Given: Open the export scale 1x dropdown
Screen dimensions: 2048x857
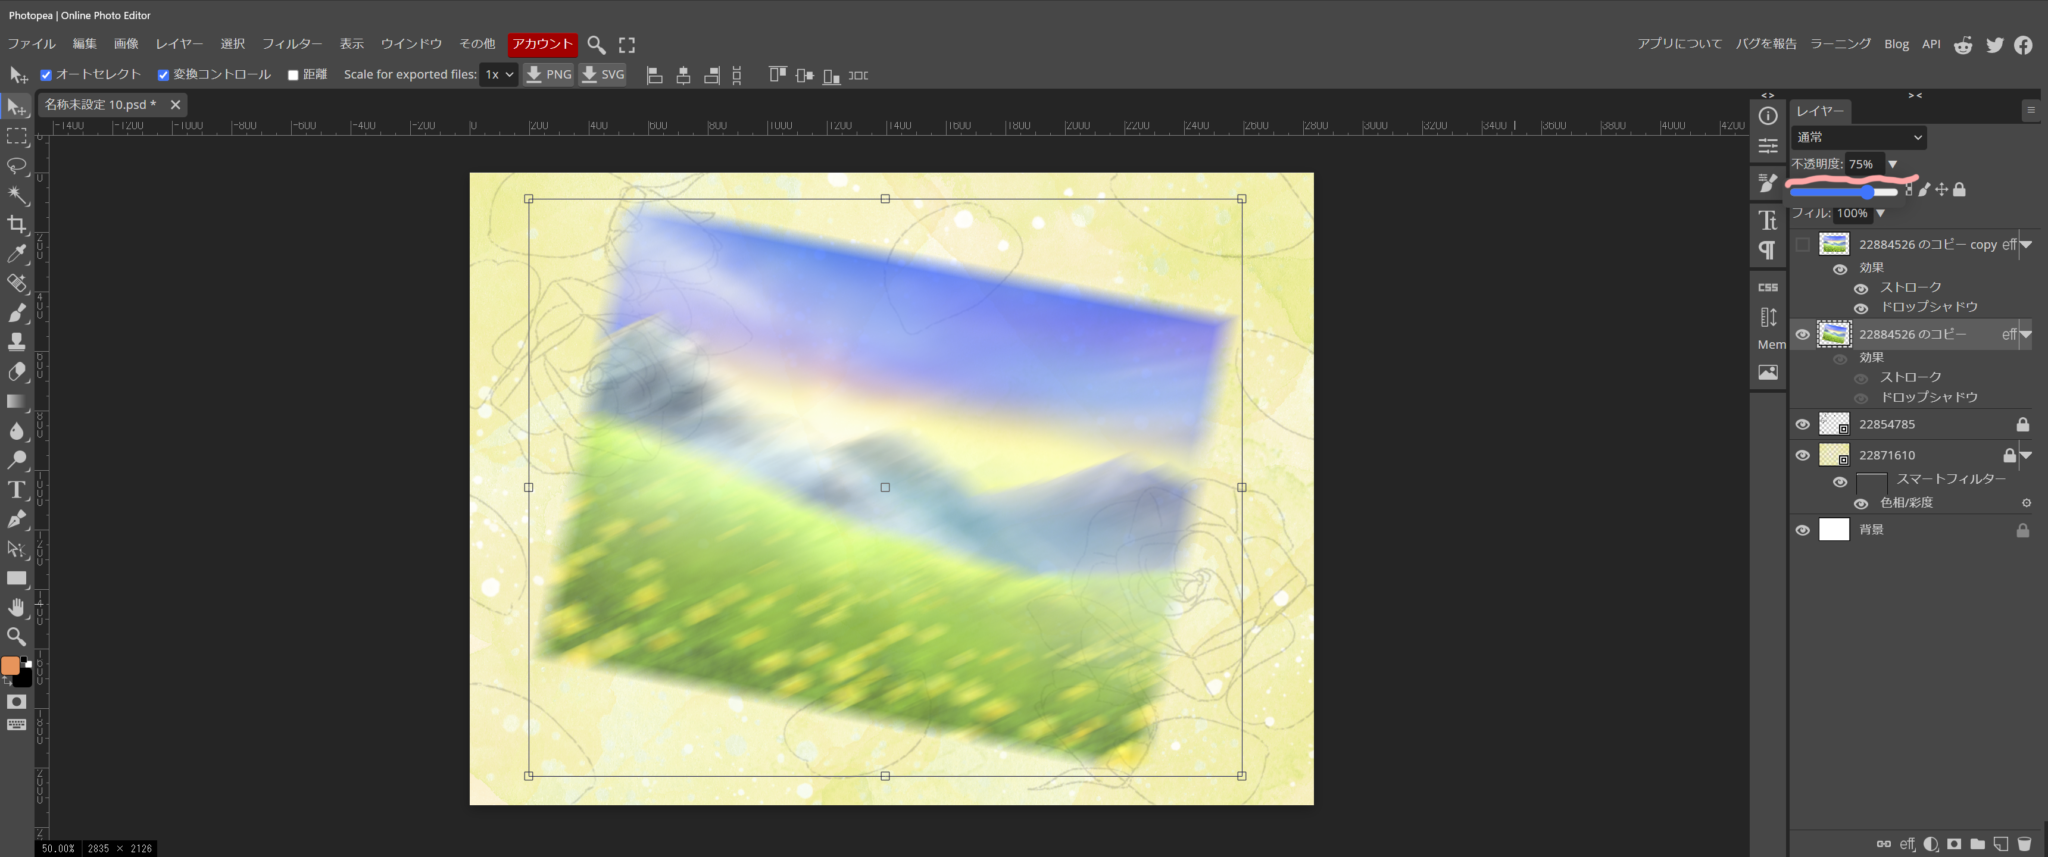Looking at the screenshot, I should pyautogui.click(x=499, y=75).
